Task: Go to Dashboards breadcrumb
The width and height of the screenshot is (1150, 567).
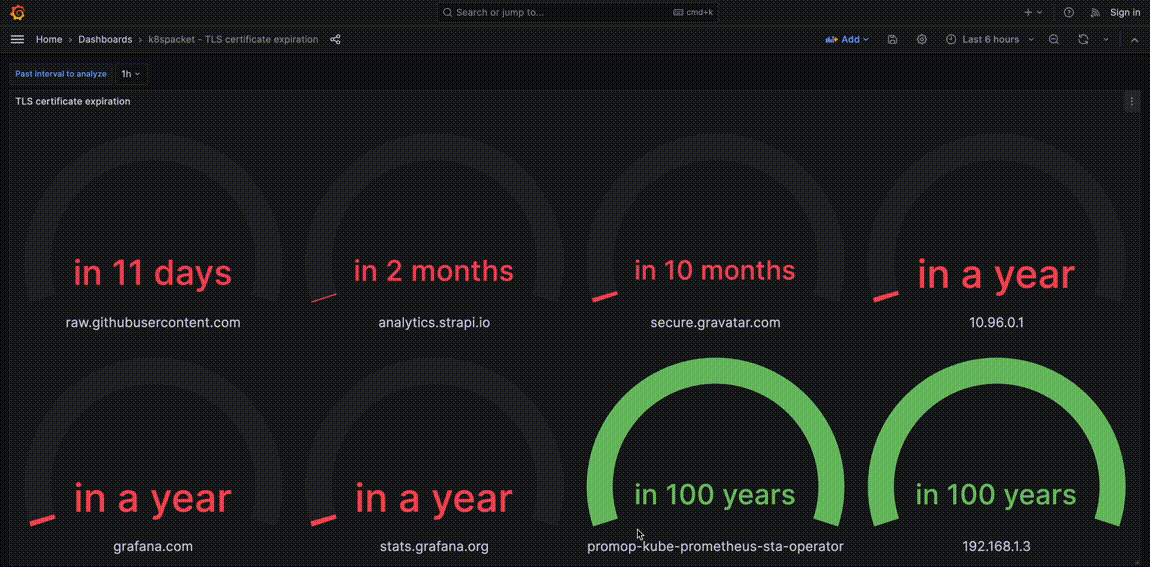Action: click(105, 40)
